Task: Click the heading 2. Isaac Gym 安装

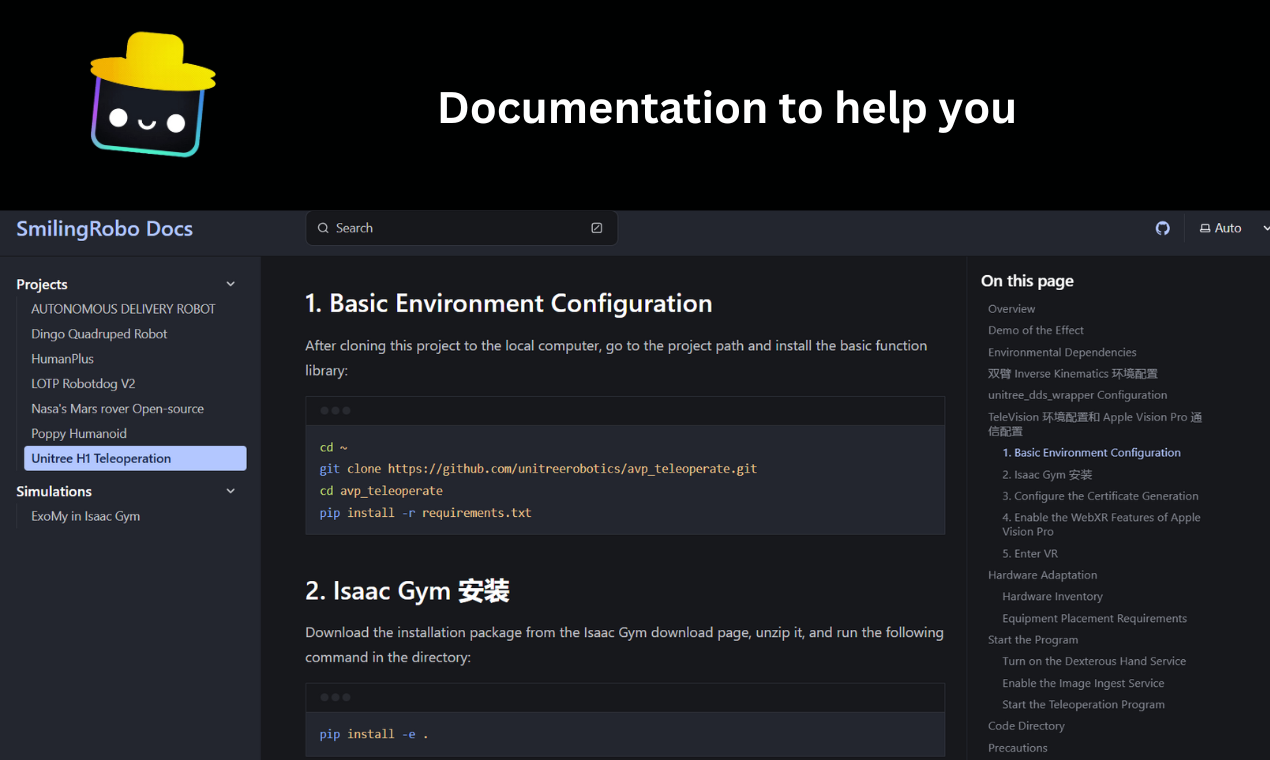Action: tap(407, 591)
